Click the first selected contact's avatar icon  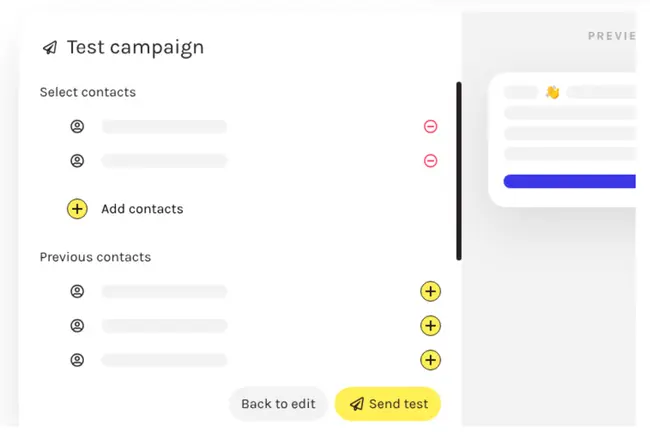pos(77,126)
